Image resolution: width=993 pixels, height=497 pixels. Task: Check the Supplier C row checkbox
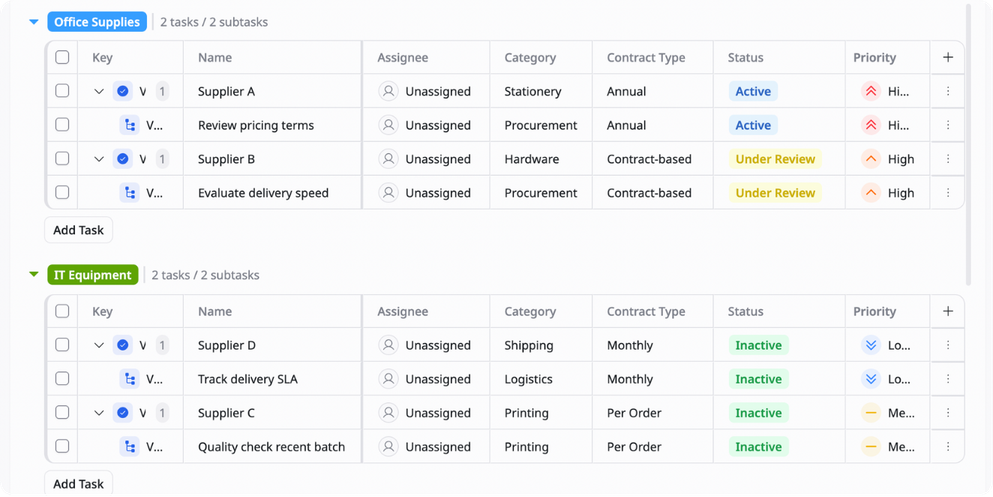pyautogui.click(x=62, y=412)
